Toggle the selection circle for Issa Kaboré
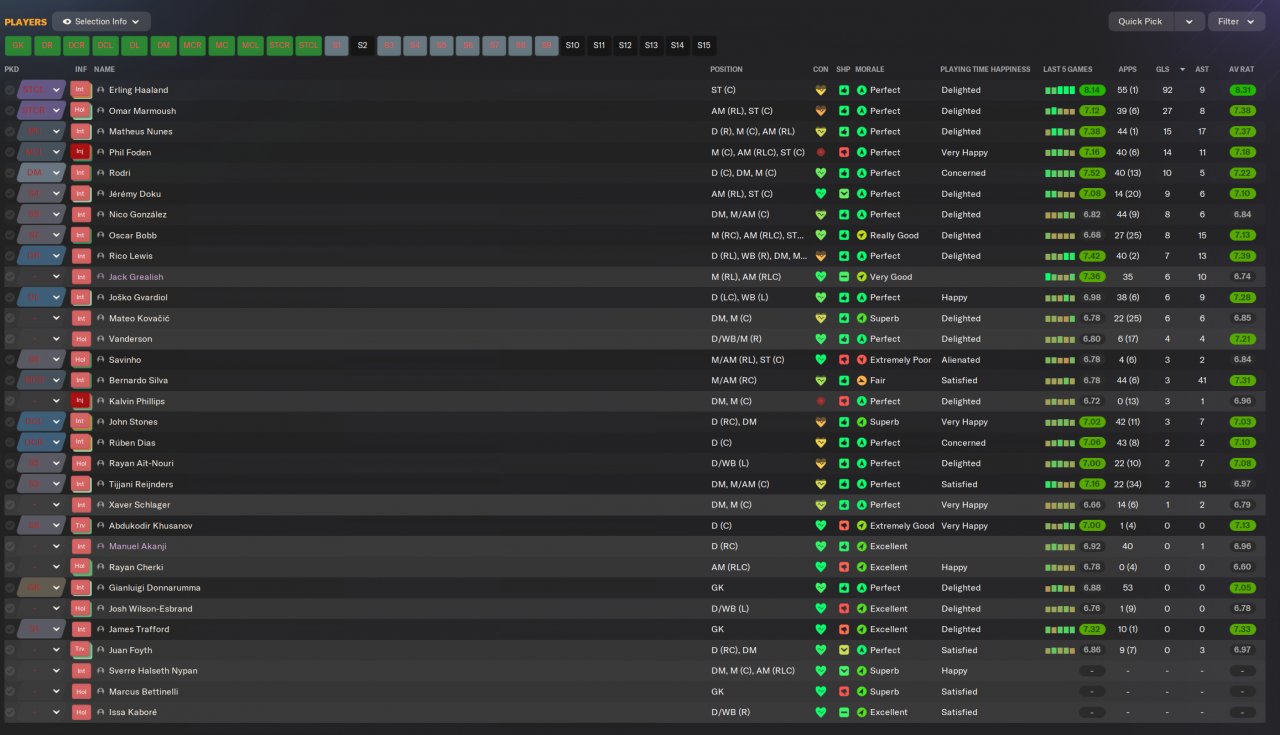 tap(10, 712)
